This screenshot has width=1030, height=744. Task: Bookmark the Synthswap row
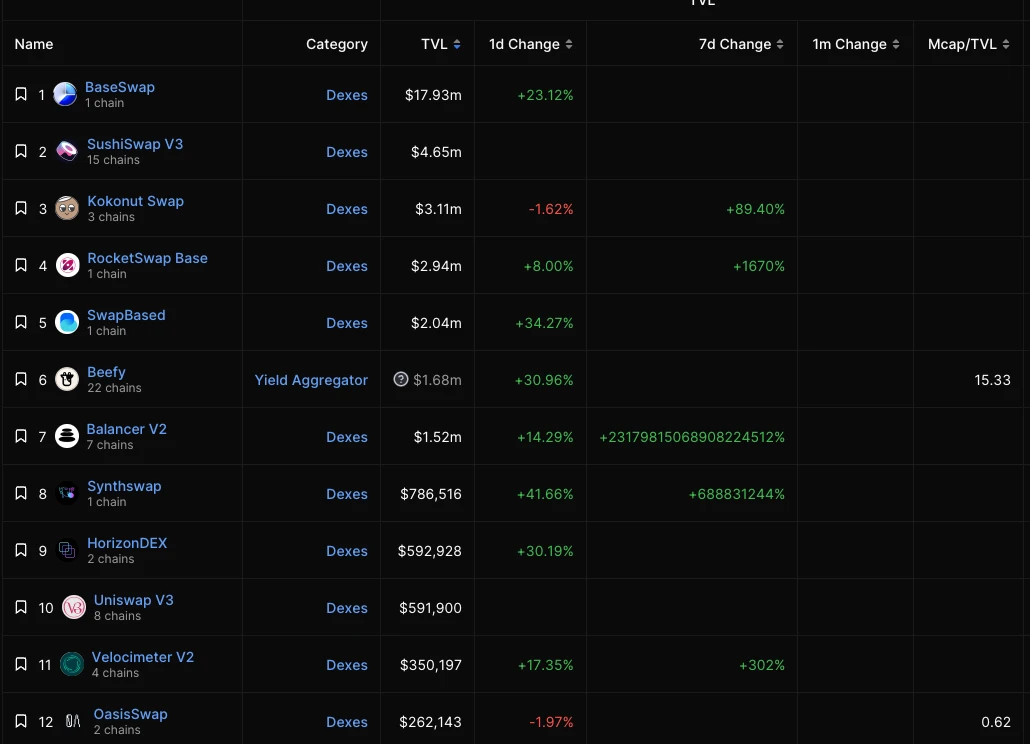click(21, 494)
